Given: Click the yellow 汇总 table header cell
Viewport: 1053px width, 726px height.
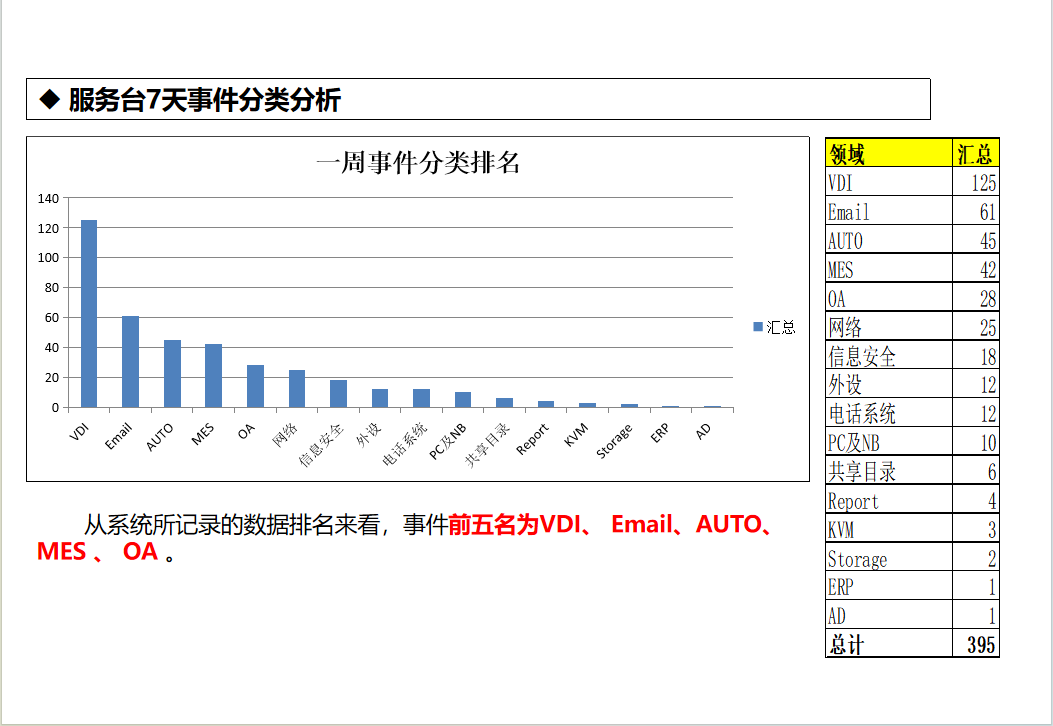Looking at the screenshot, I should 975,153.
